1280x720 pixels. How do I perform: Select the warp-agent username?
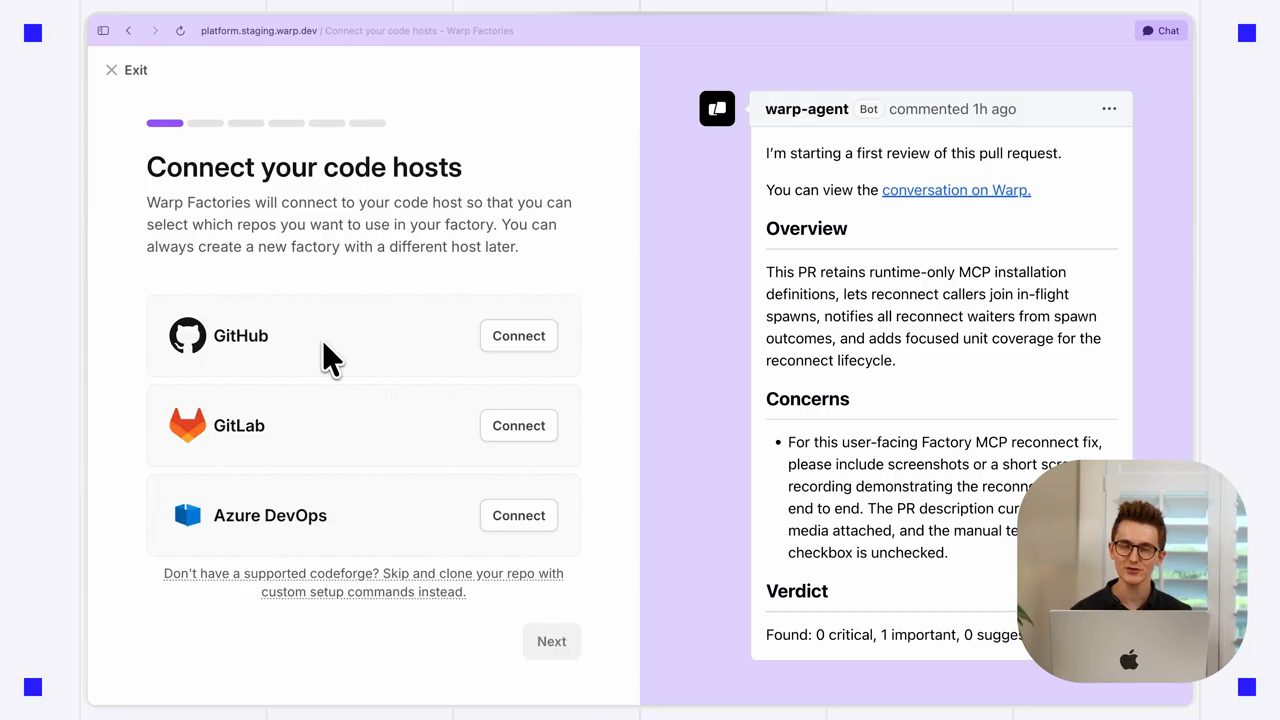(x=807, y=109)
